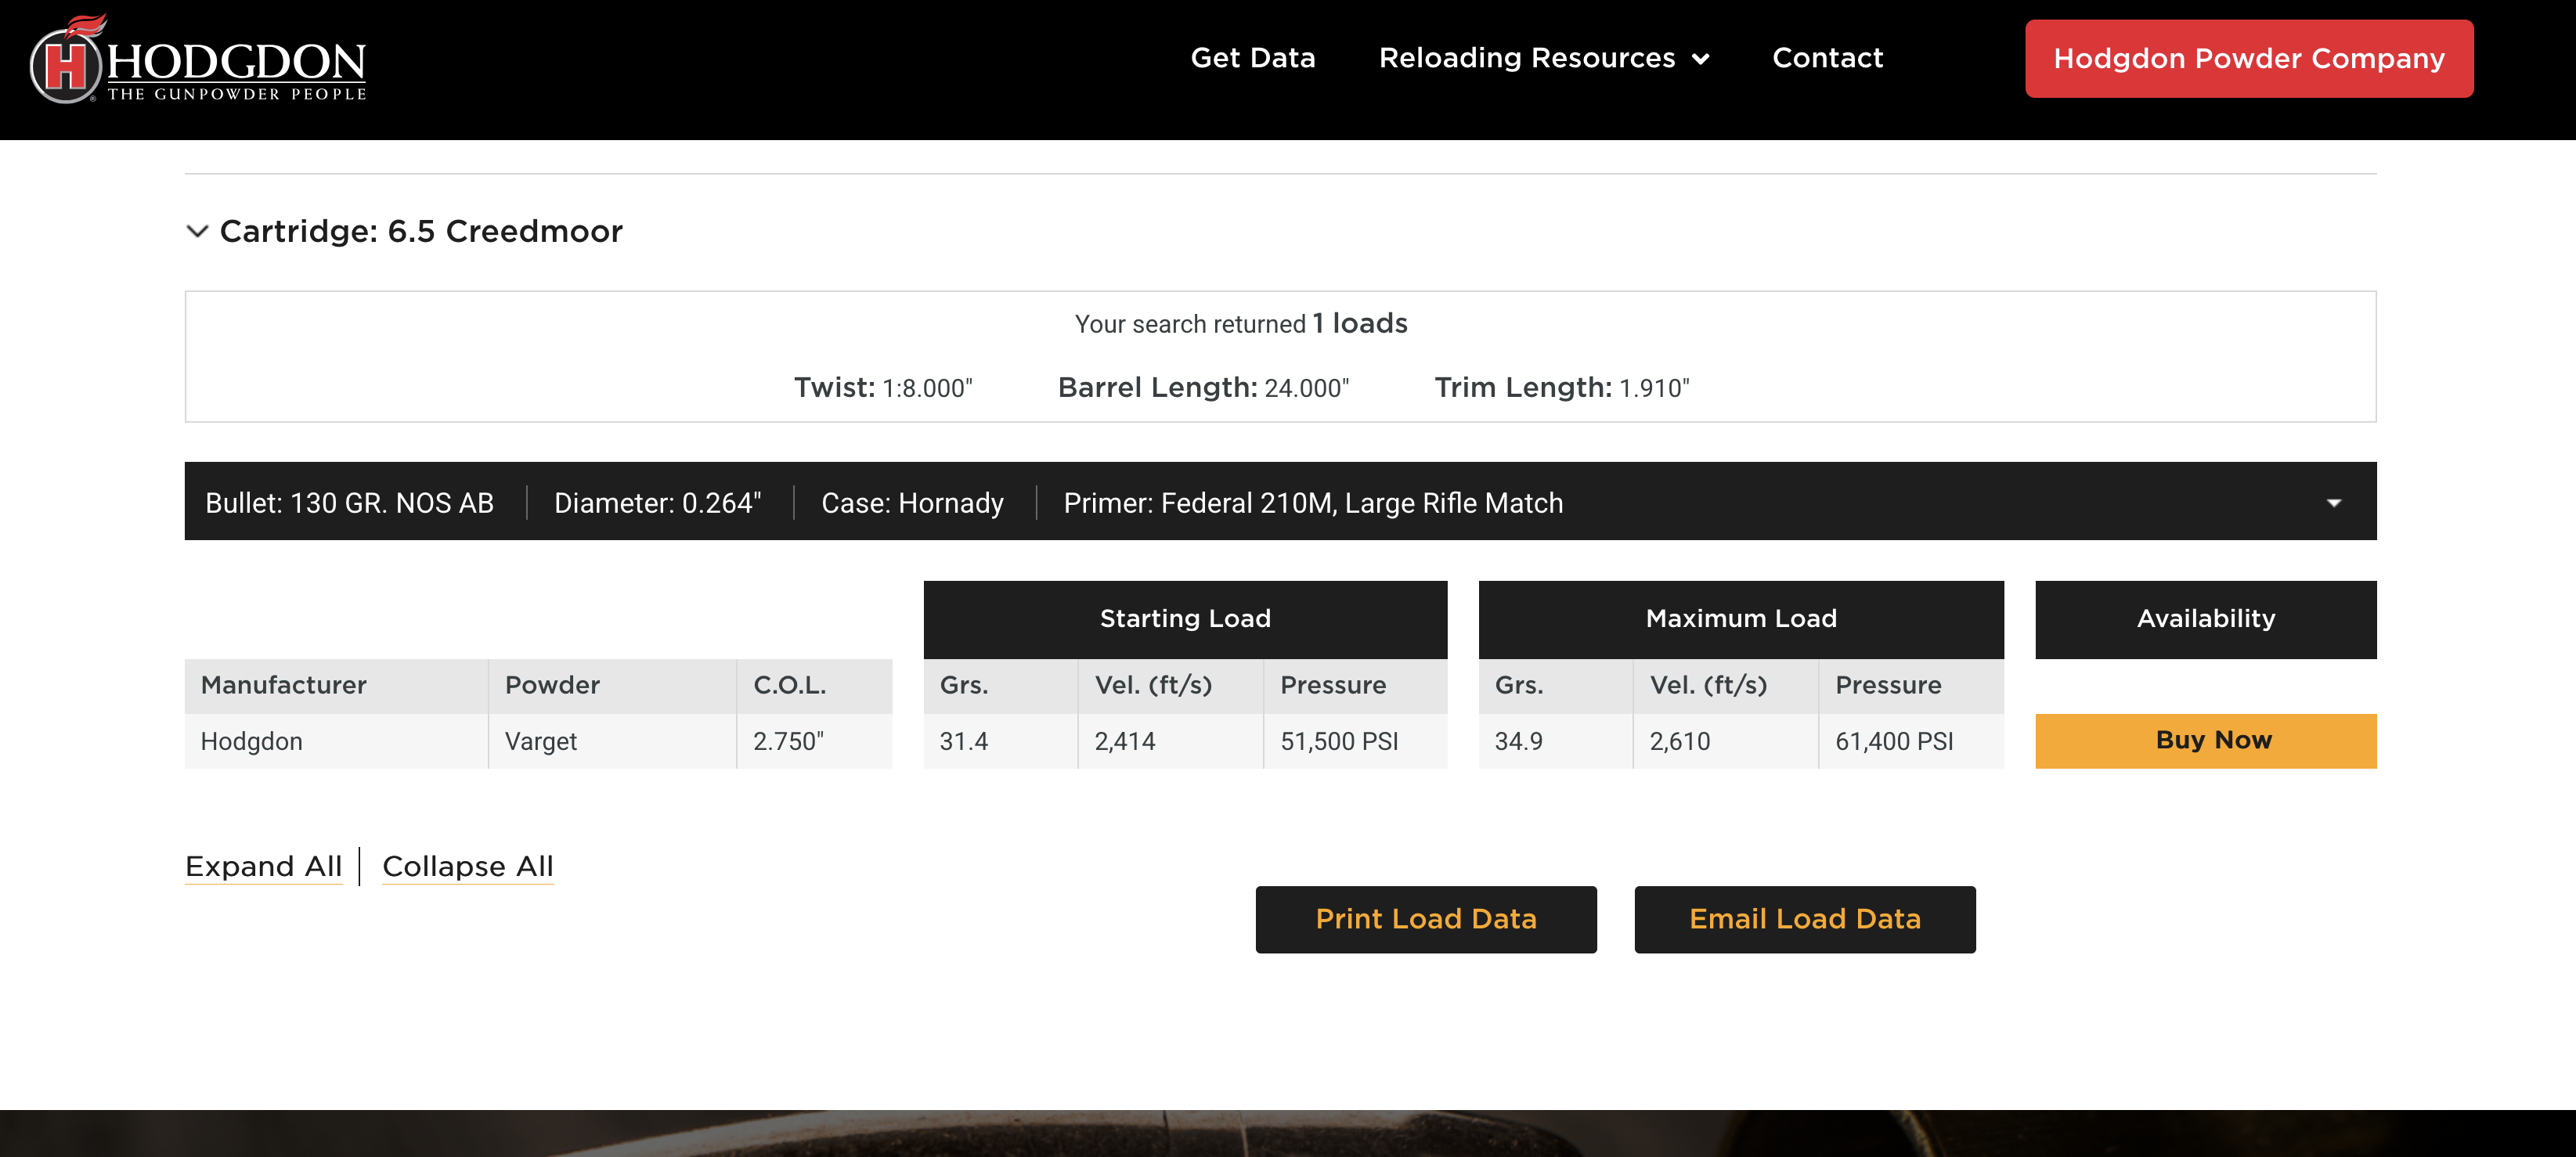Click the Cartridge: 6.5 Creedmoor heading

(421, 231)
